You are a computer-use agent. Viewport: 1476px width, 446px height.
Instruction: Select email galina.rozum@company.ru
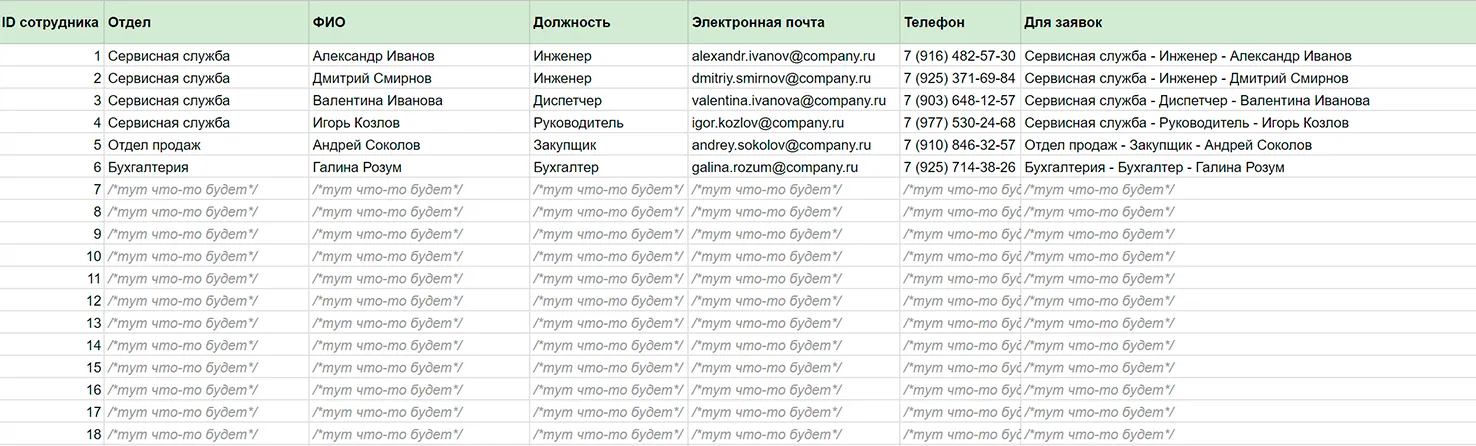[x=794, y=167]
